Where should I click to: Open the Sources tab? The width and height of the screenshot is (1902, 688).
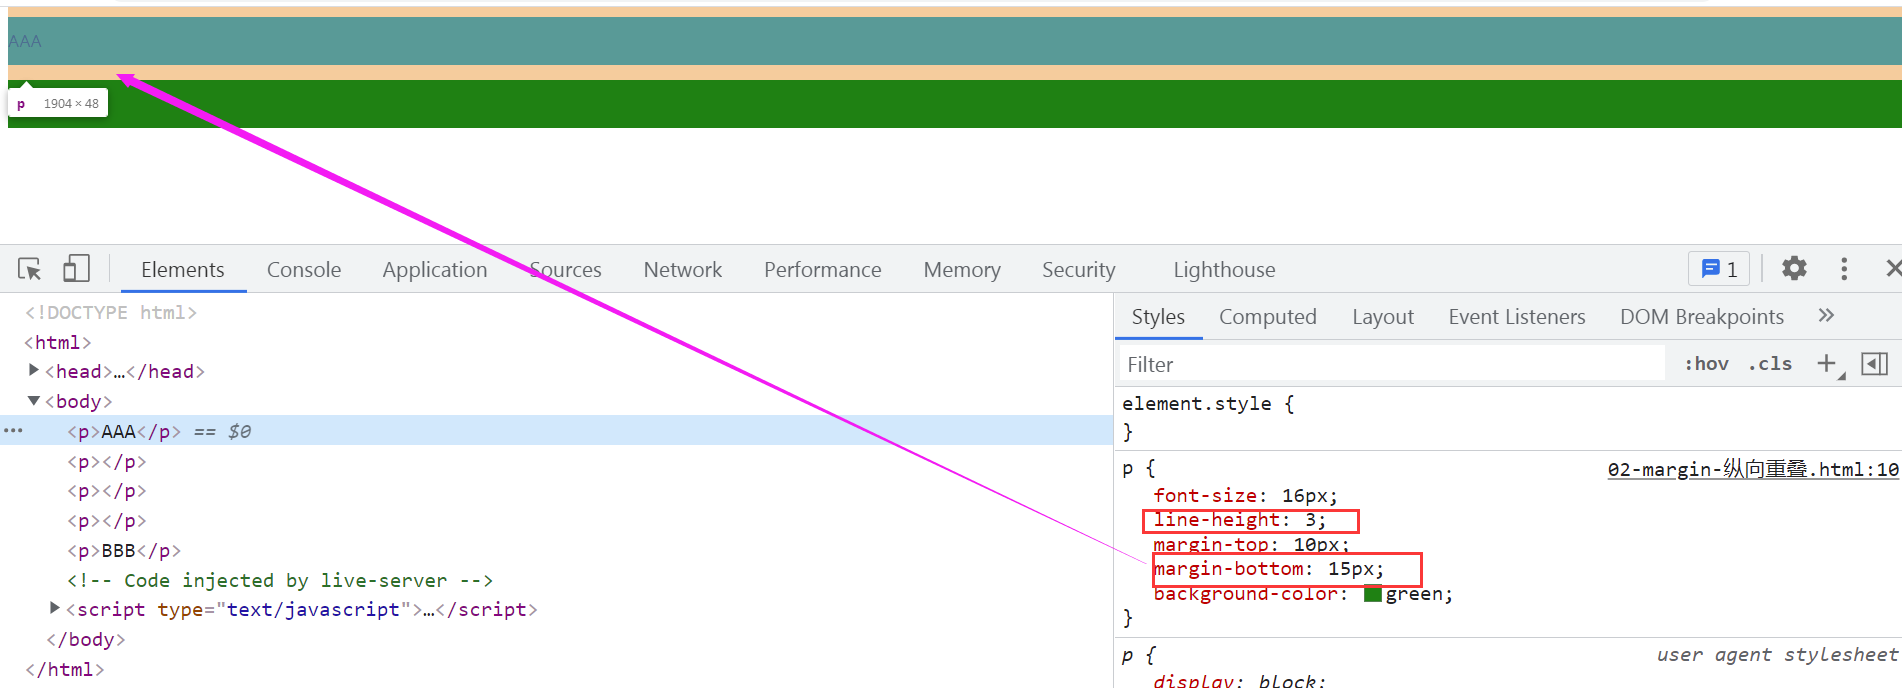(x=565, y=270)
